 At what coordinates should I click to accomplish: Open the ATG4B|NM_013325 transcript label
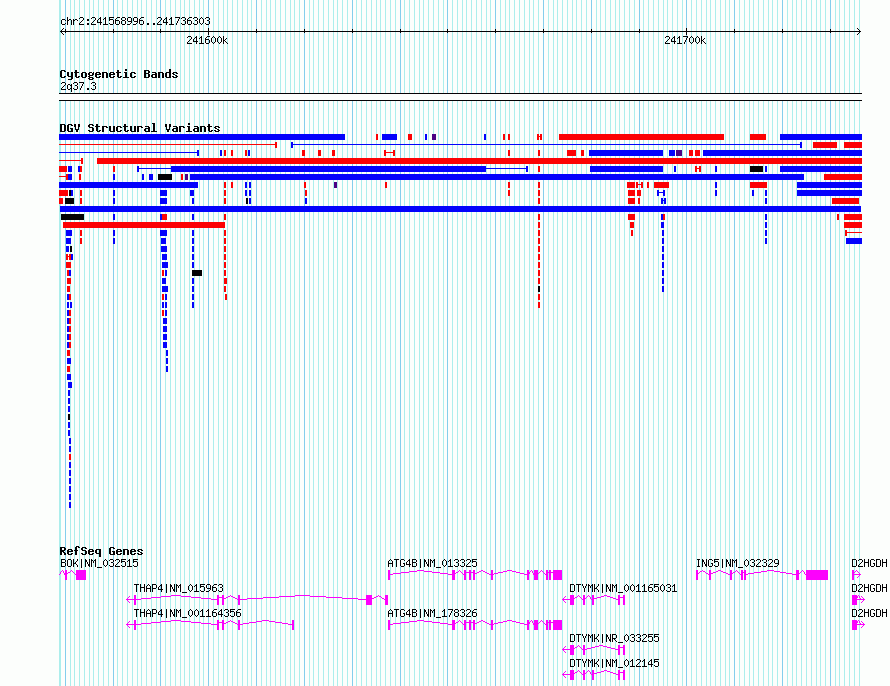point(433,563)
